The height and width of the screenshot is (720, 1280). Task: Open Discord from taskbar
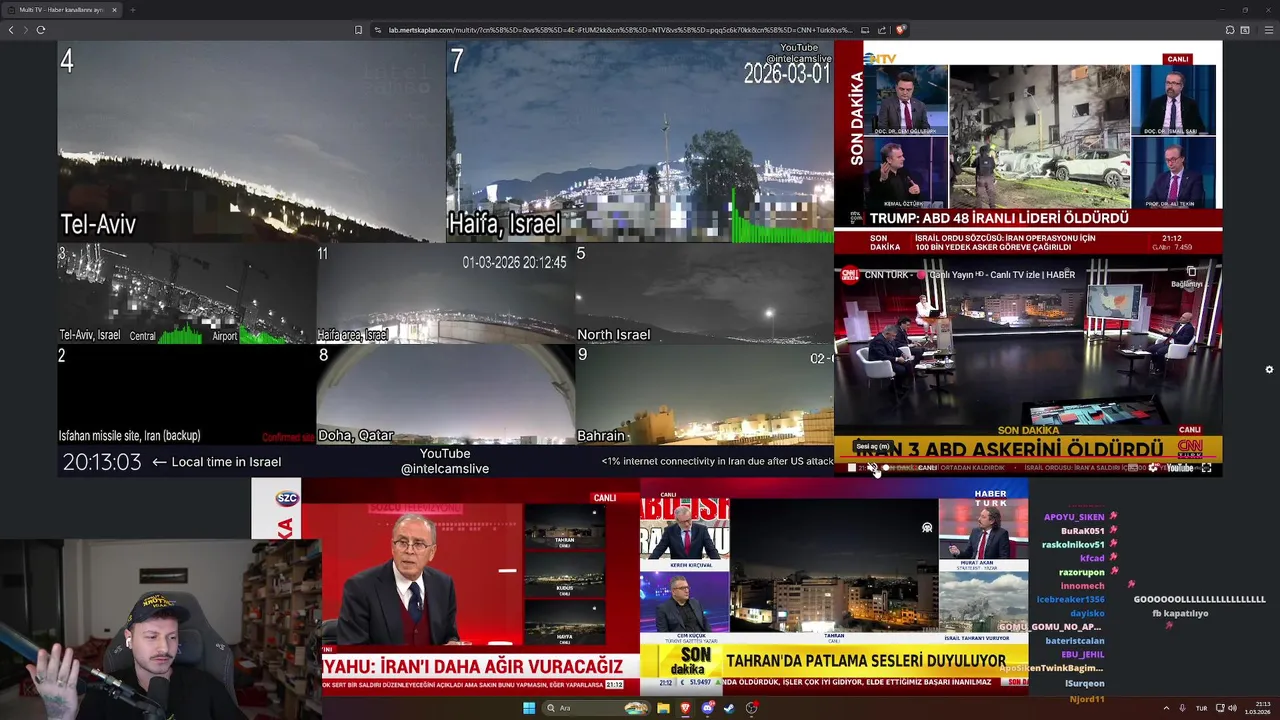click(x=708, y=708)
